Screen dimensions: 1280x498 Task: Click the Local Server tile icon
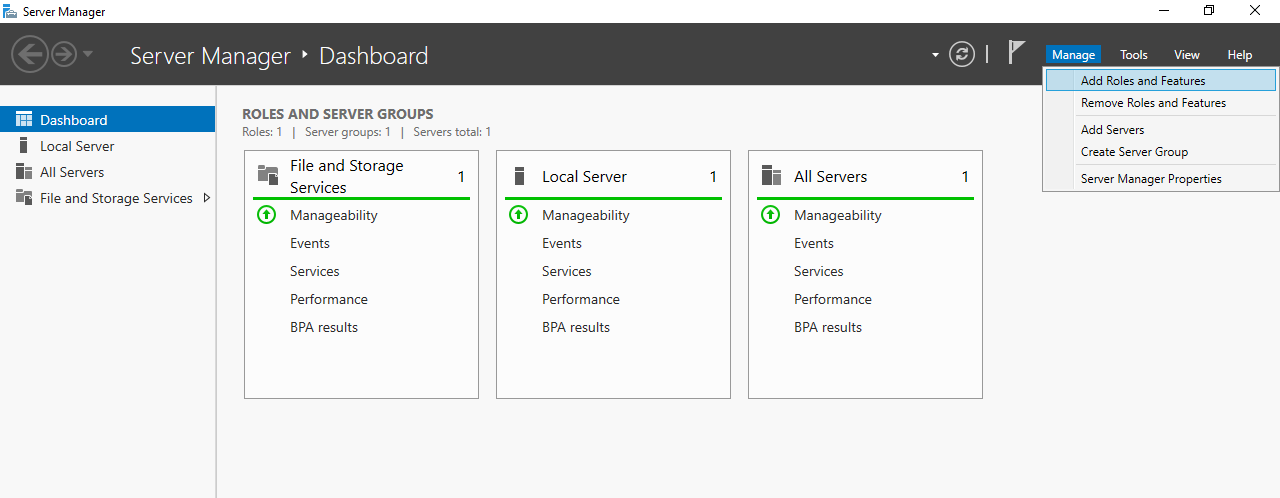519,176
